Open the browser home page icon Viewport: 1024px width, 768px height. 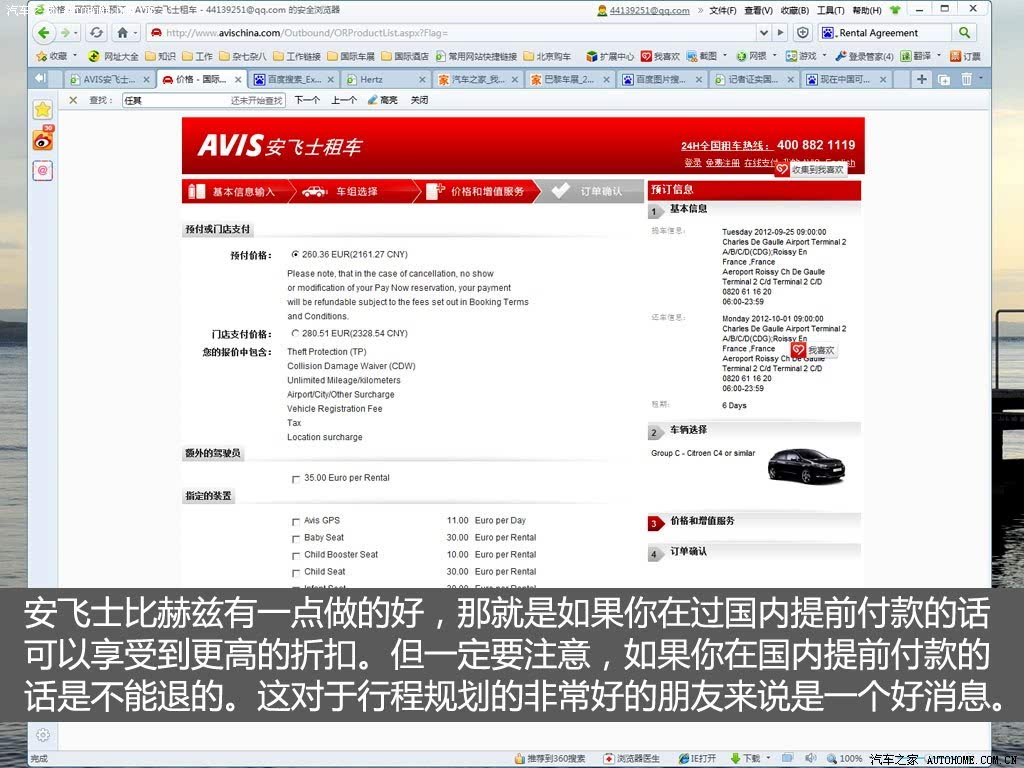[x=122, y=33]
